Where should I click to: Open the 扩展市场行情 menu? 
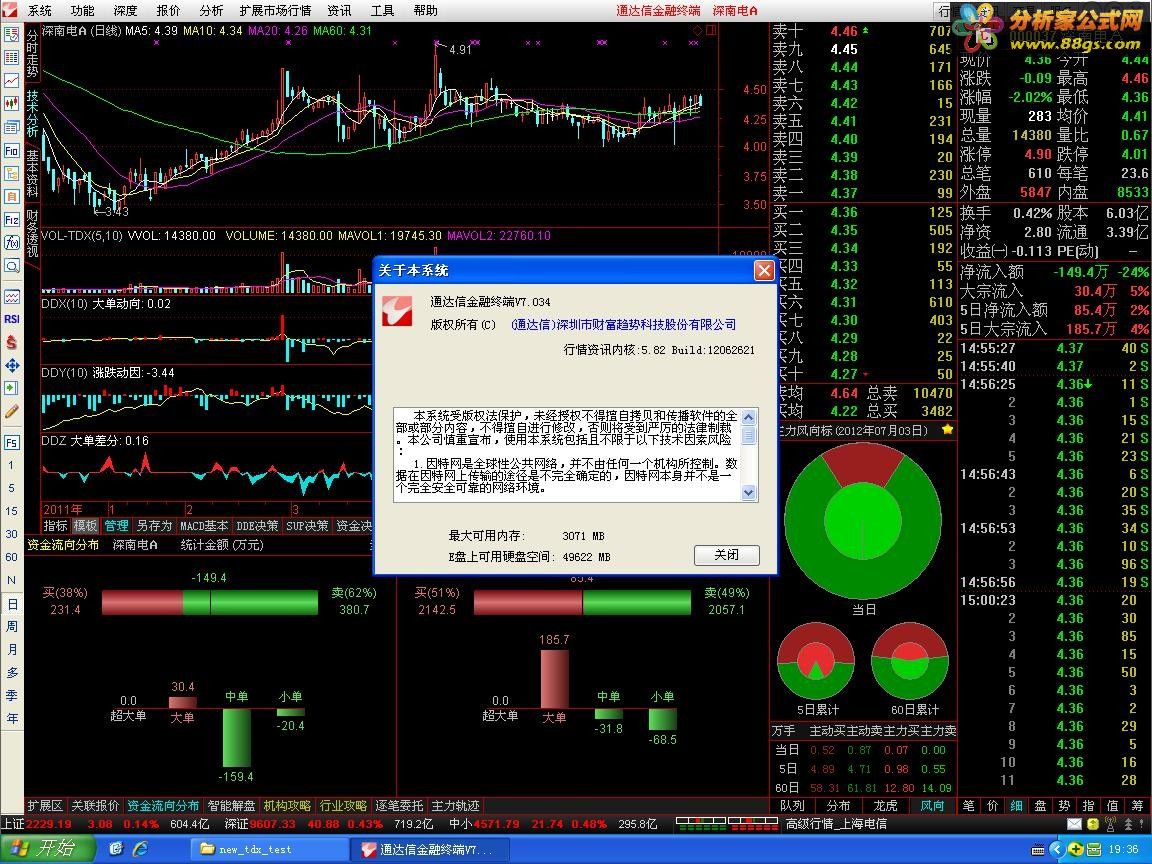[x=276, y=10]
